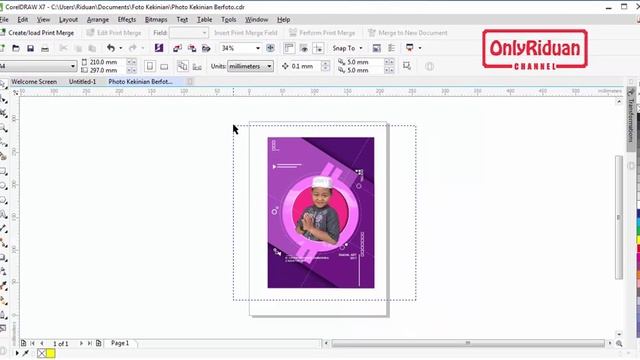Select the Shape tool in the toolbox
The width and height of the screenshot is (640, 360).
click(x=3, y=99)
